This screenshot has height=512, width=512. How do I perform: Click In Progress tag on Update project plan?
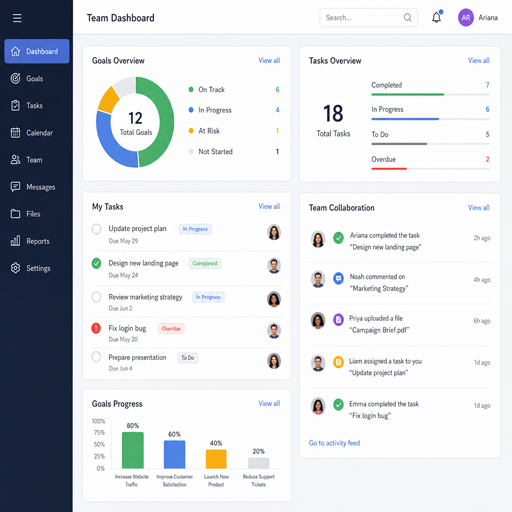click(195, 229)
